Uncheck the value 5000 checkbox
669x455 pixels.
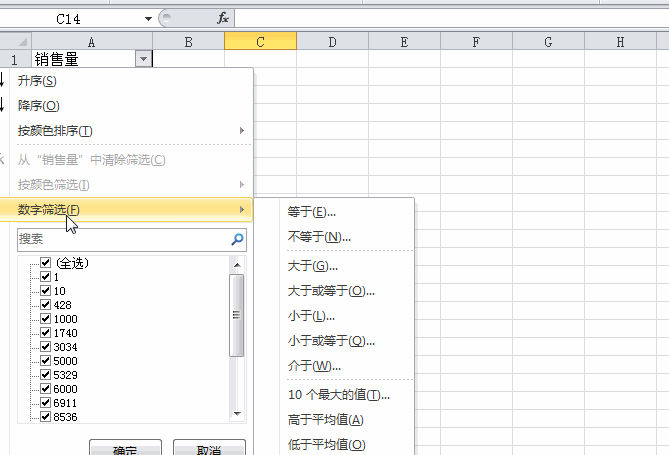tap(46, 361)
